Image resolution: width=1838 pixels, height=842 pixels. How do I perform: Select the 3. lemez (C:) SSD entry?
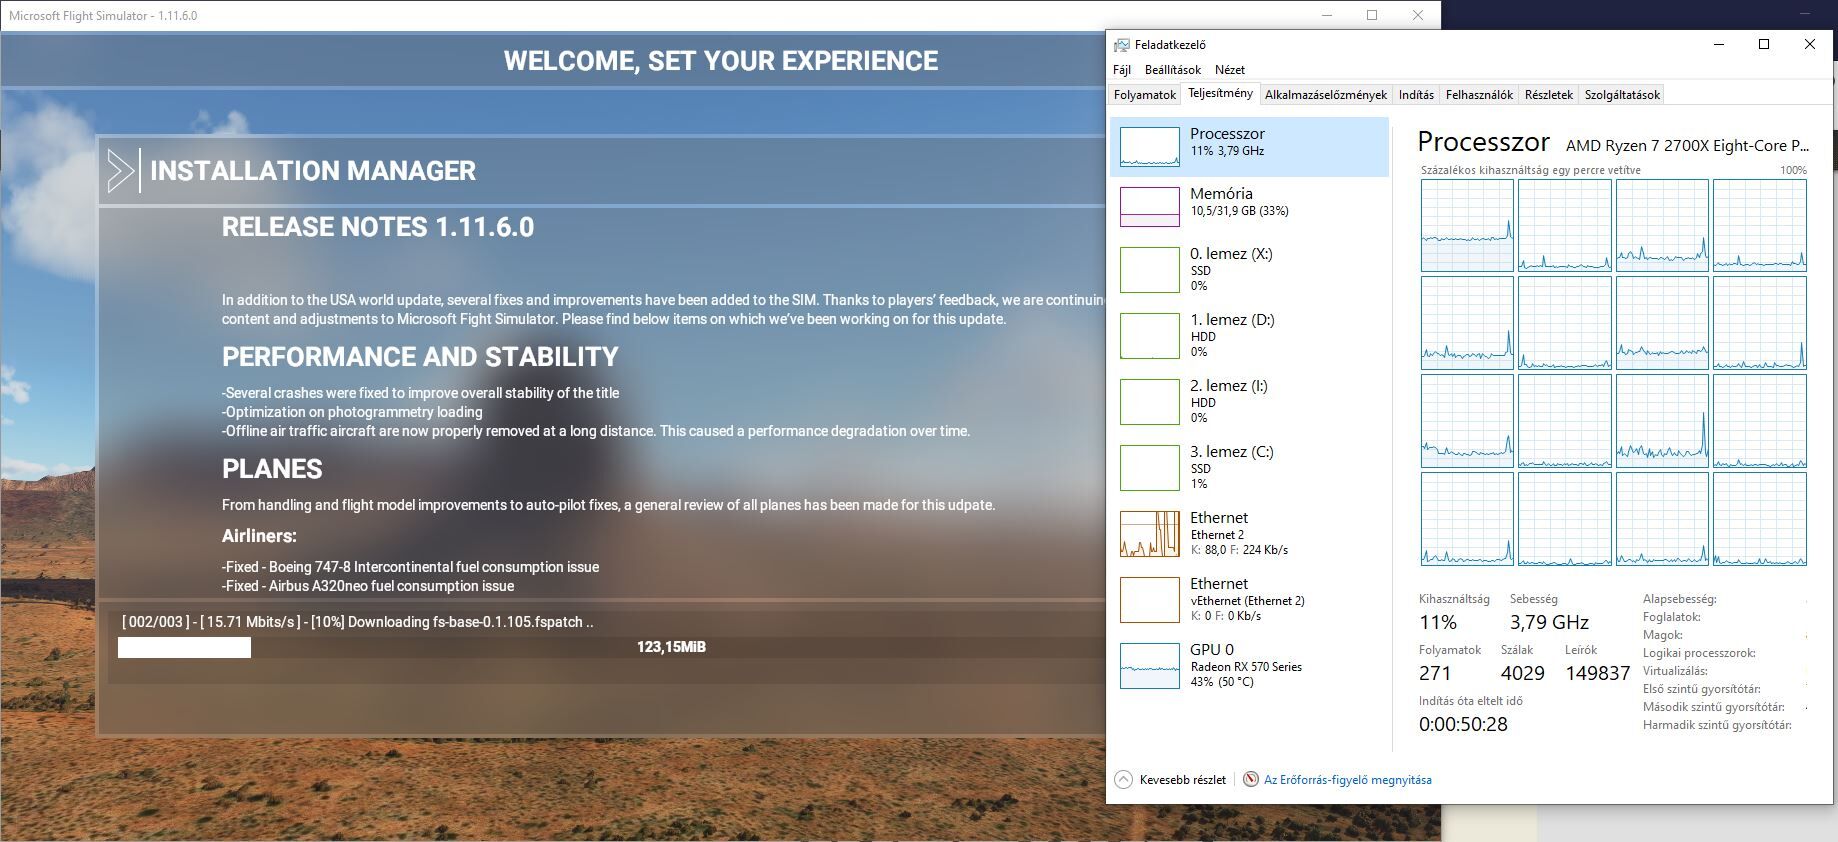(x=1249, y=468)
